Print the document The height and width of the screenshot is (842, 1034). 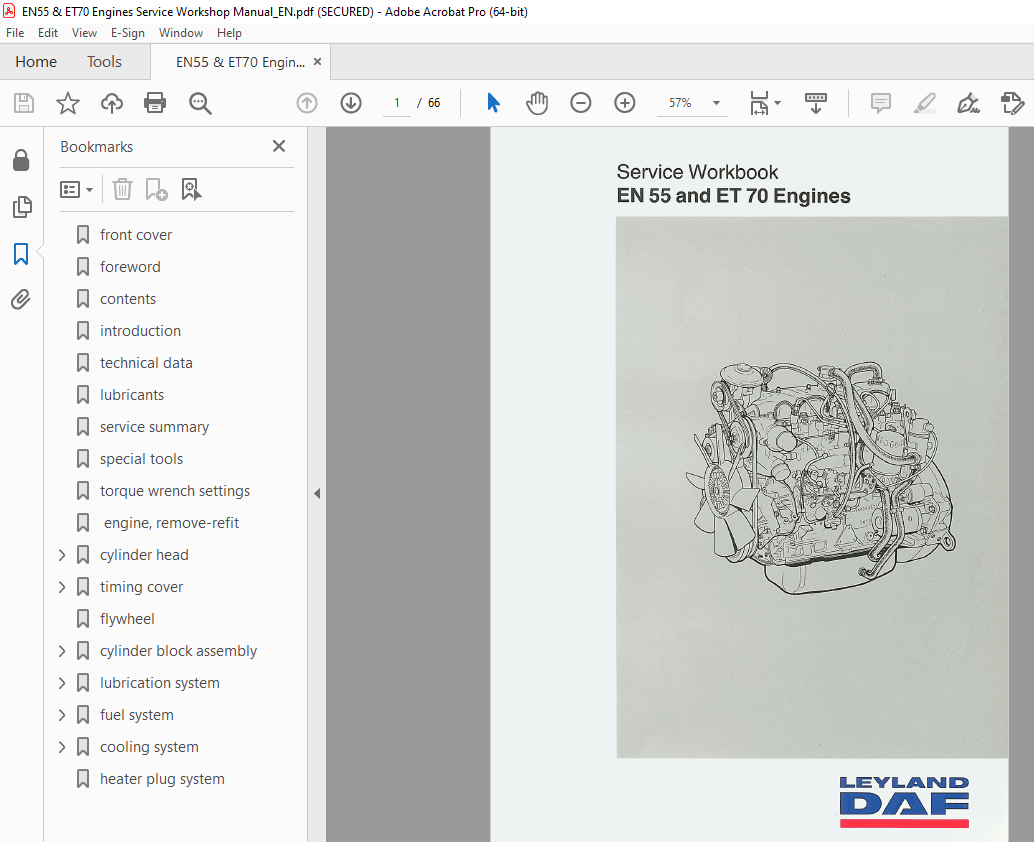(x=155, y=103)
